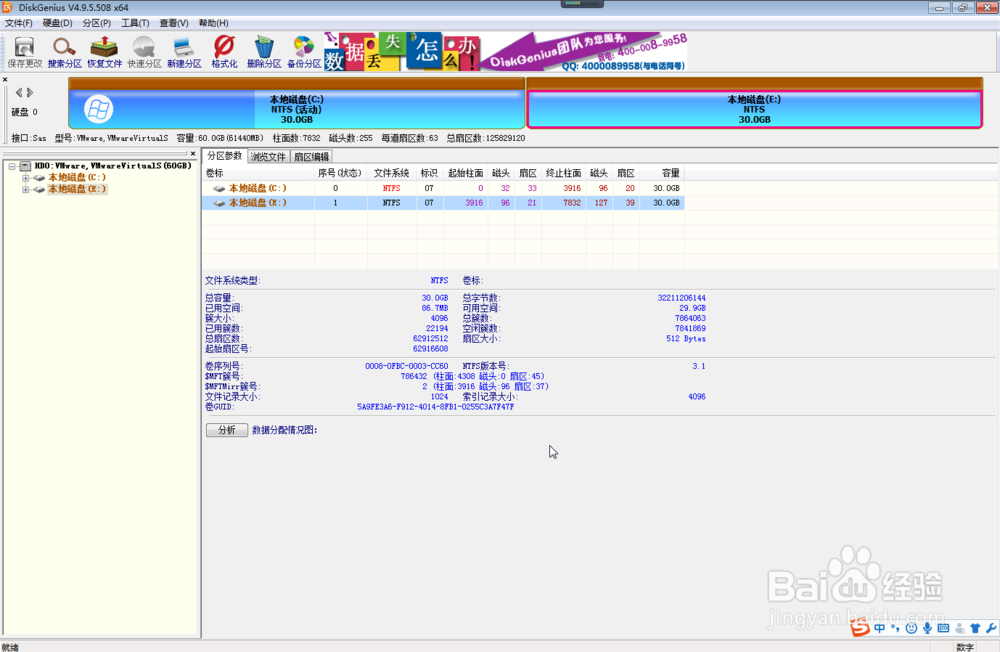
Task: Select 本地磁盘(E:) row in partition table
Action: 443,203
